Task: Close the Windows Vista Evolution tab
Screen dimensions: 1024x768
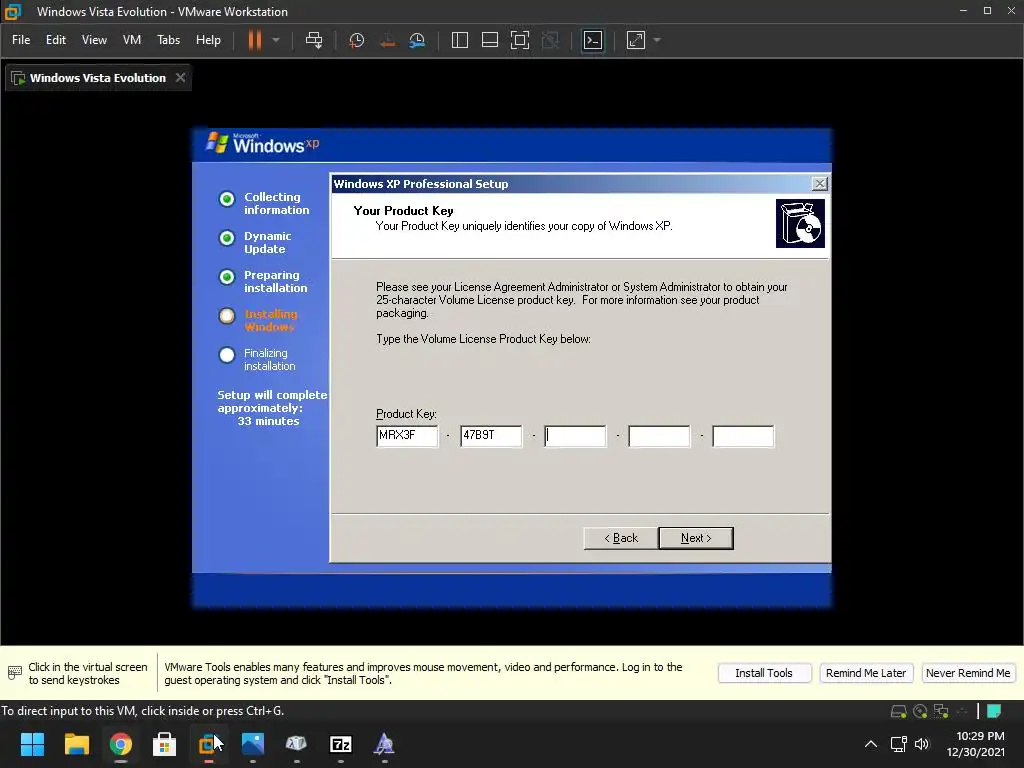Action: [x=180, y=78]
